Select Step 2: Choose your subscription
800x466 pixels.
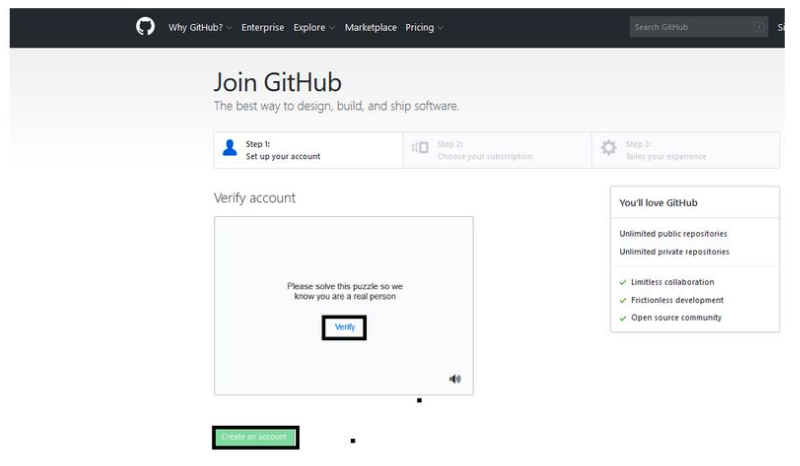coord(497,150)
